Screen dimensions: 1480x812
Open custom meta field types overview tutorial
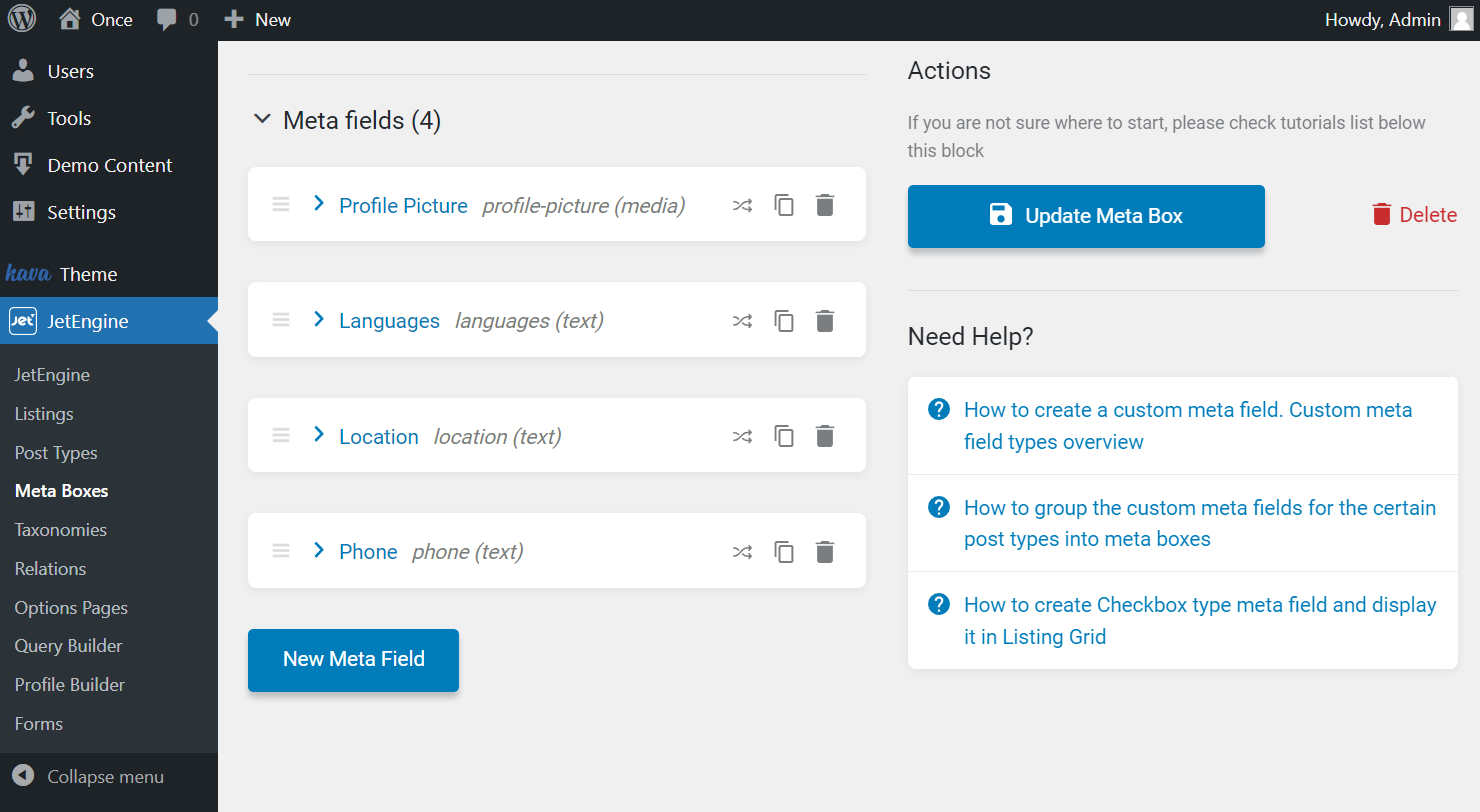point(1188,426)
